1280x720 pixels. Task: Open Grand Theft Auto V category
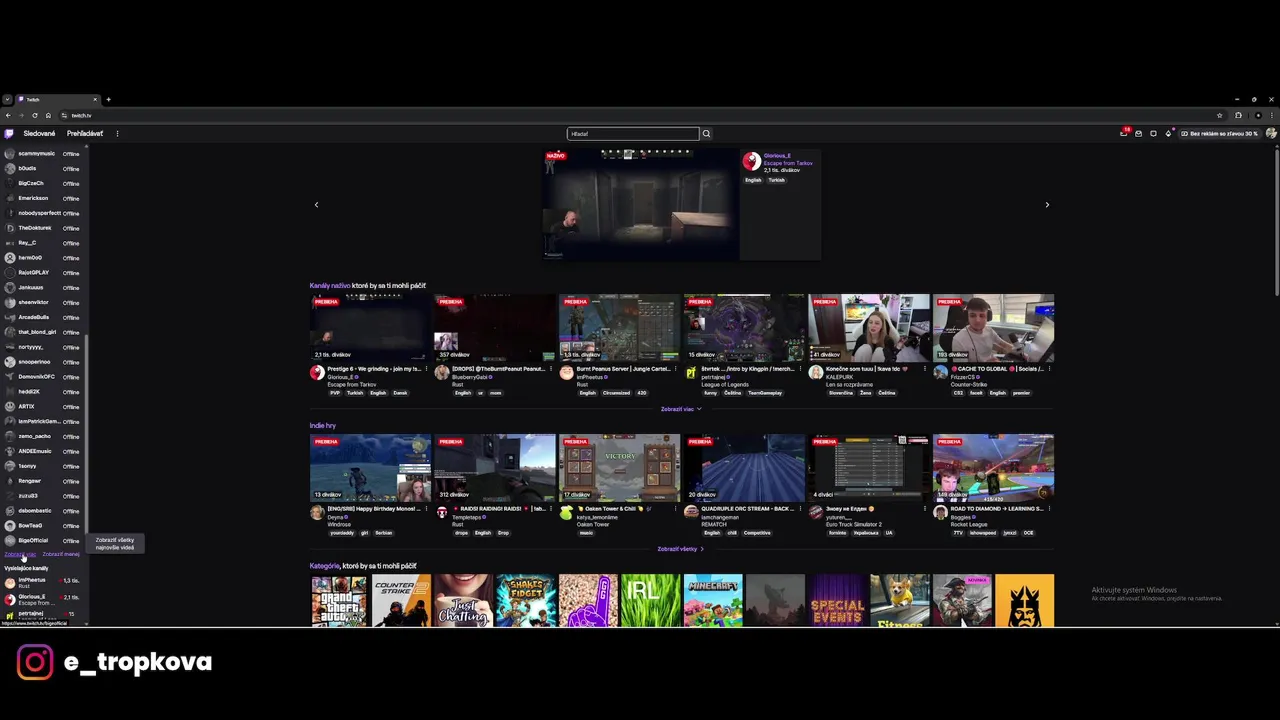[339, 600]
